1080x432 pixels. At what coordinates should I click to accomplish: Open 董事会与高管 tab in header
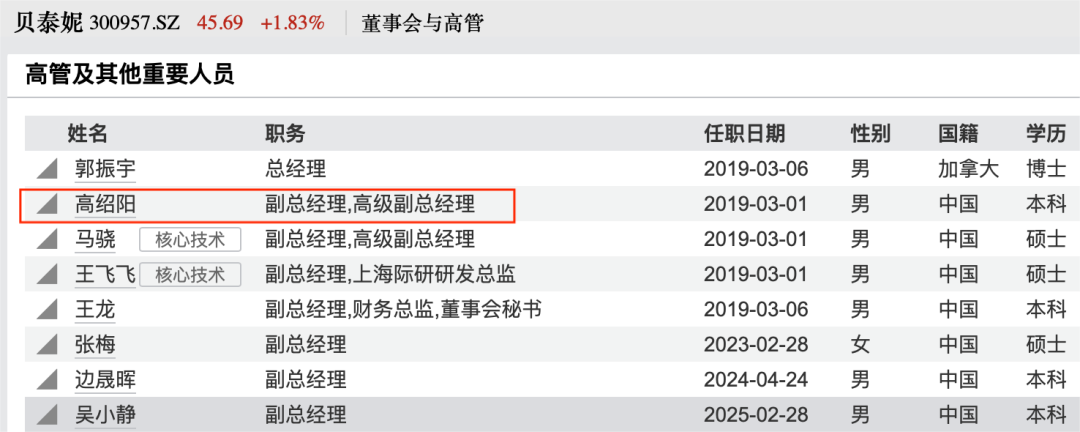coord(422,22)
